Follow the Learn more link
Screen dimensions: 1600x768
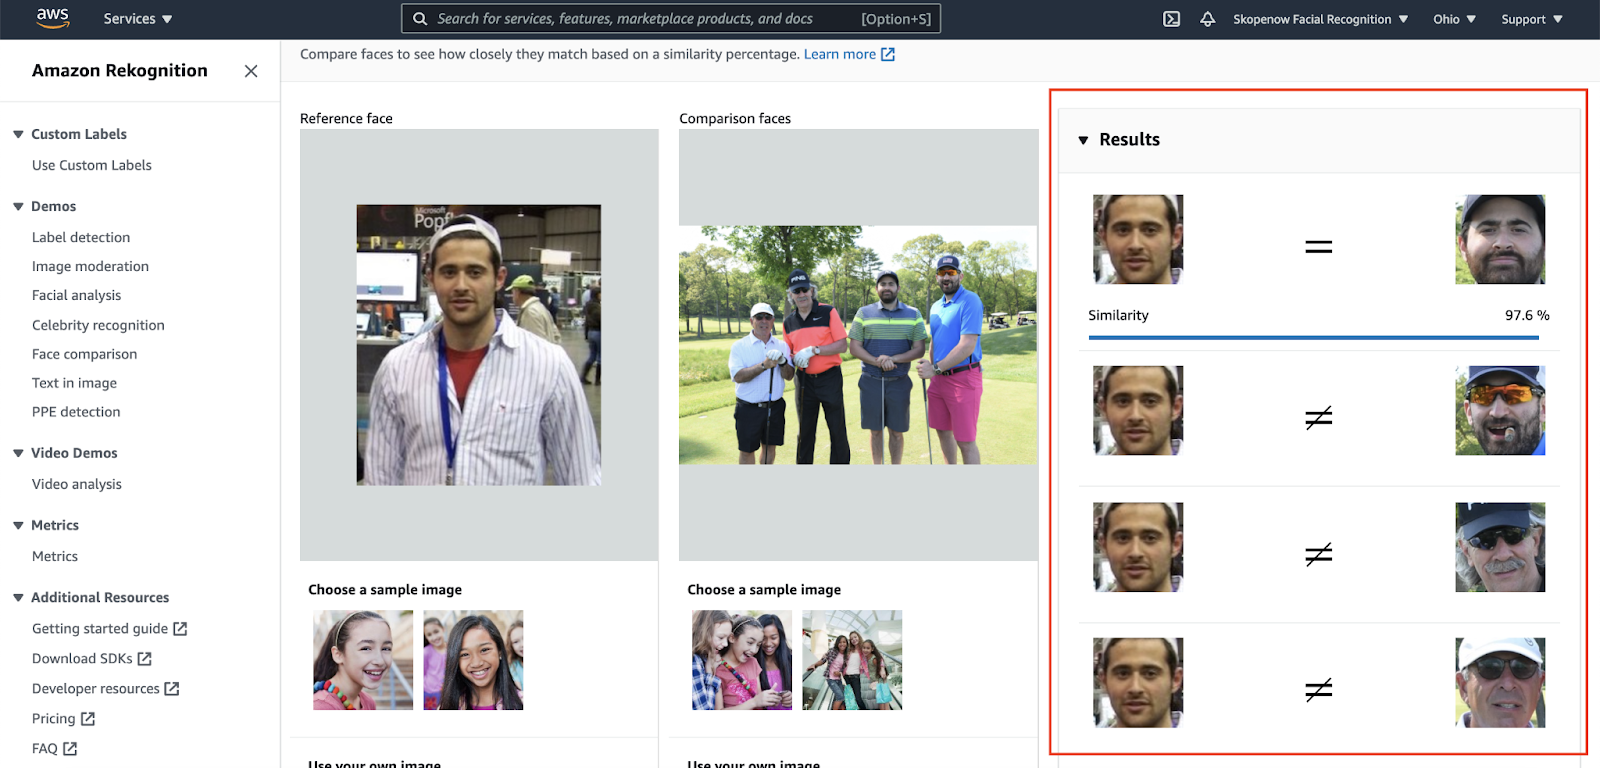click(840, 54)
